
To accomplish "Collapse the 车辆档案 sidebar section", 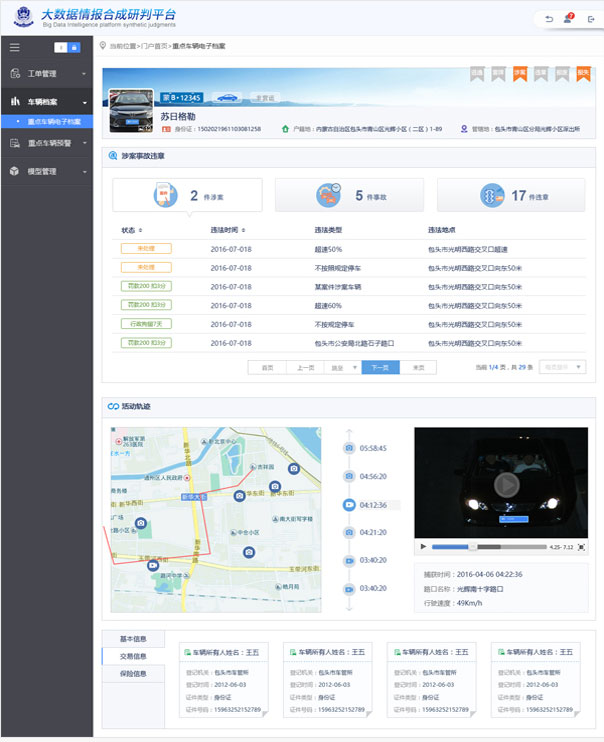I will pyautogui.click(x=46, y=102).
